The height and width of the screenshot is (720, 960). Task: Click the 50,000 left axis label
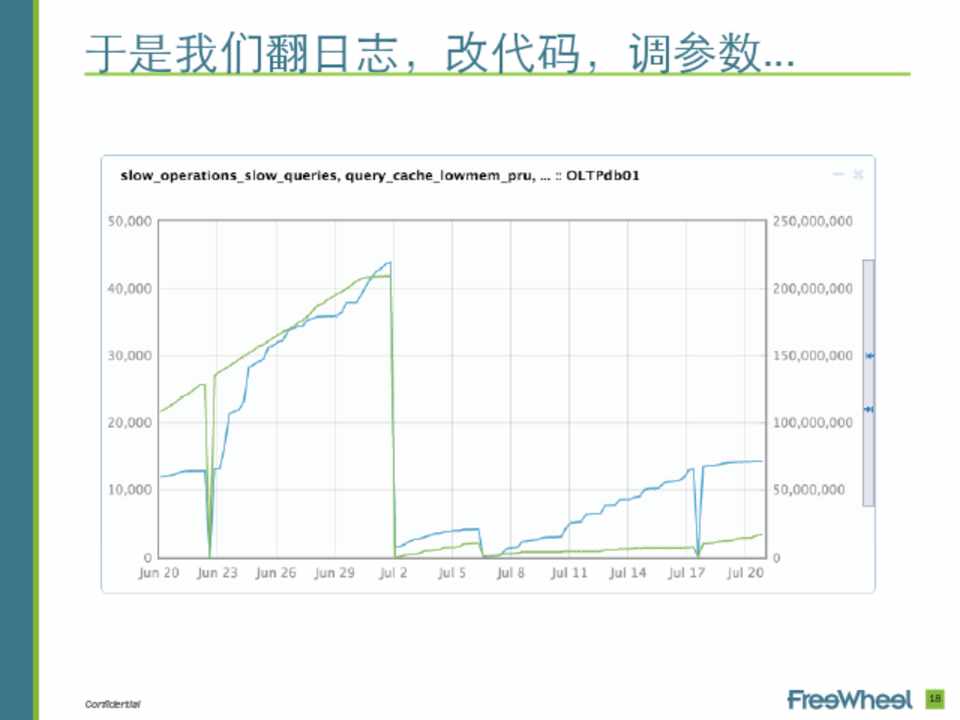click(x=128, y=221)
